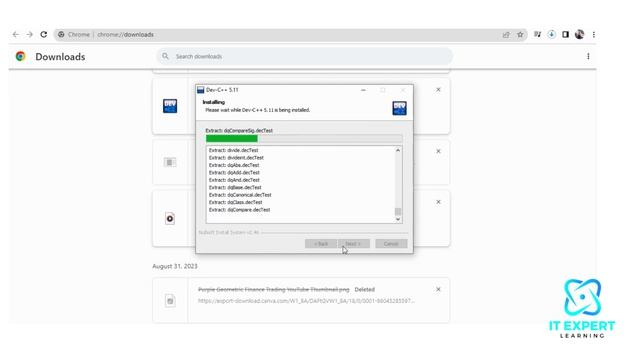Click the installer progress bar
The width and height of the screenshot is (640, 360).
pyautogui.click(x=304, y=139)
